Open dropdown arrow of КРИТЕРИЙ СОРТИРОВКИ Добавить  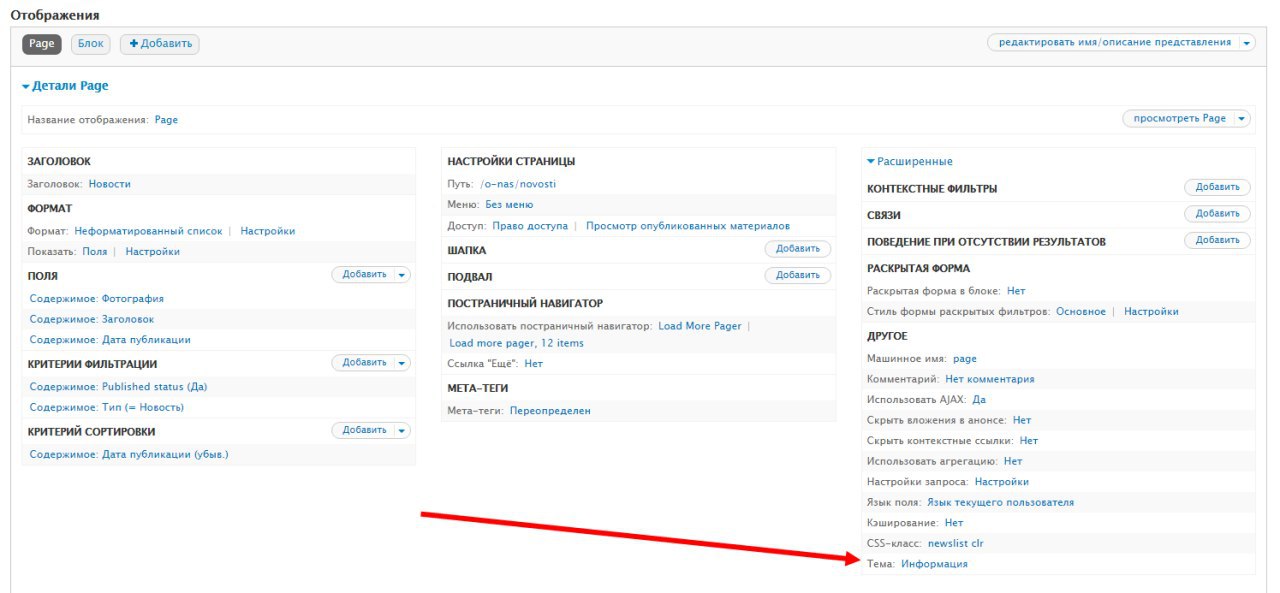402,430
